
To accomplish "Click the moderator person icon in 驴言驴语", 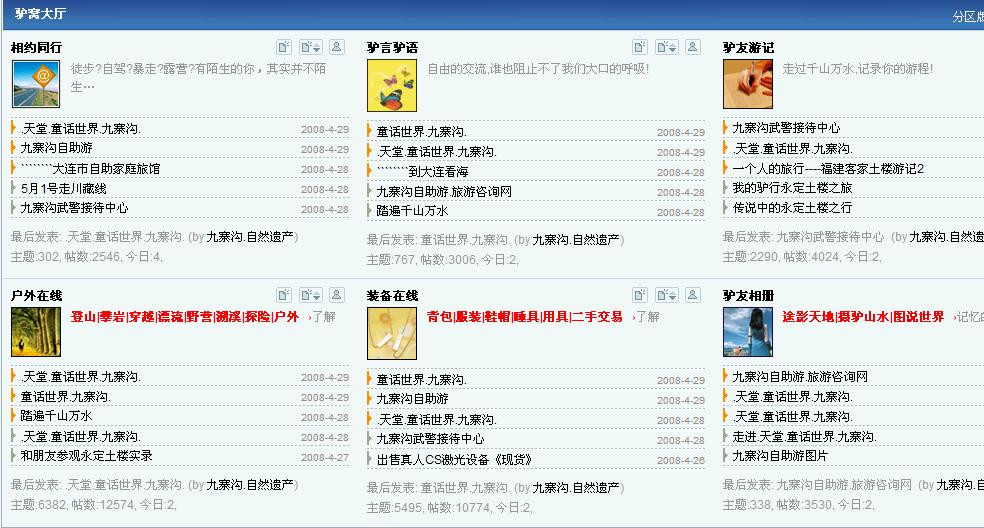I will (x=693, y=47).
